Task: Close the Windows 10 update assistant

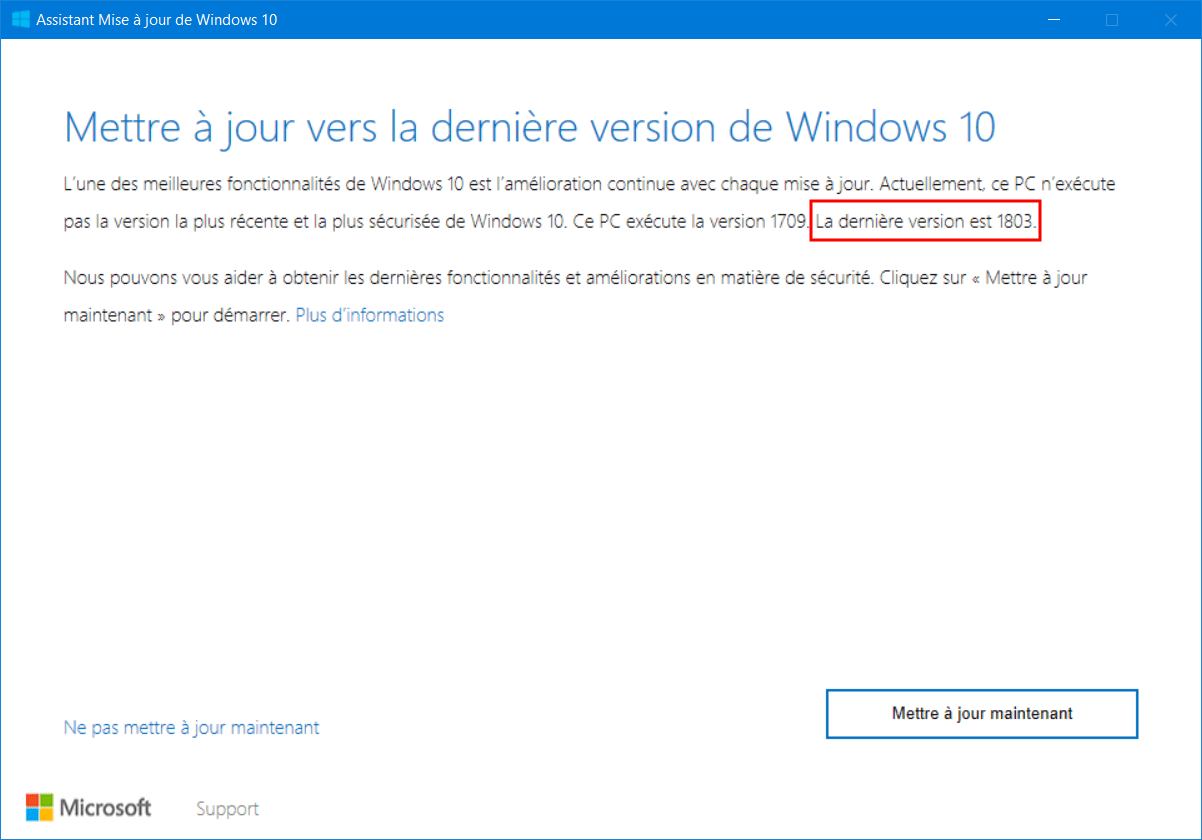Action: coord(1170,19)
